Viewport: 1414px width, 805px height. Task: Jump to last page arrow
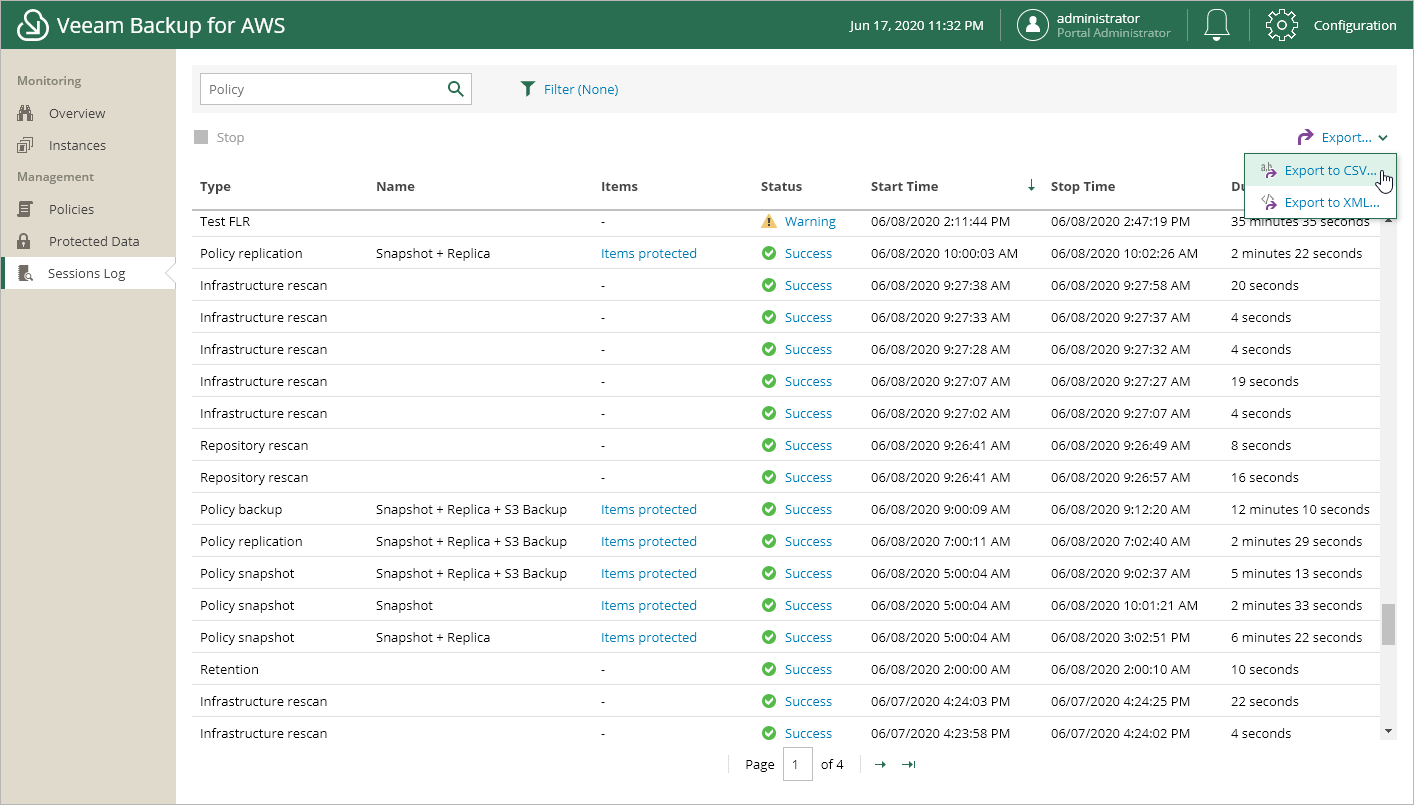(x=908, y=764)
